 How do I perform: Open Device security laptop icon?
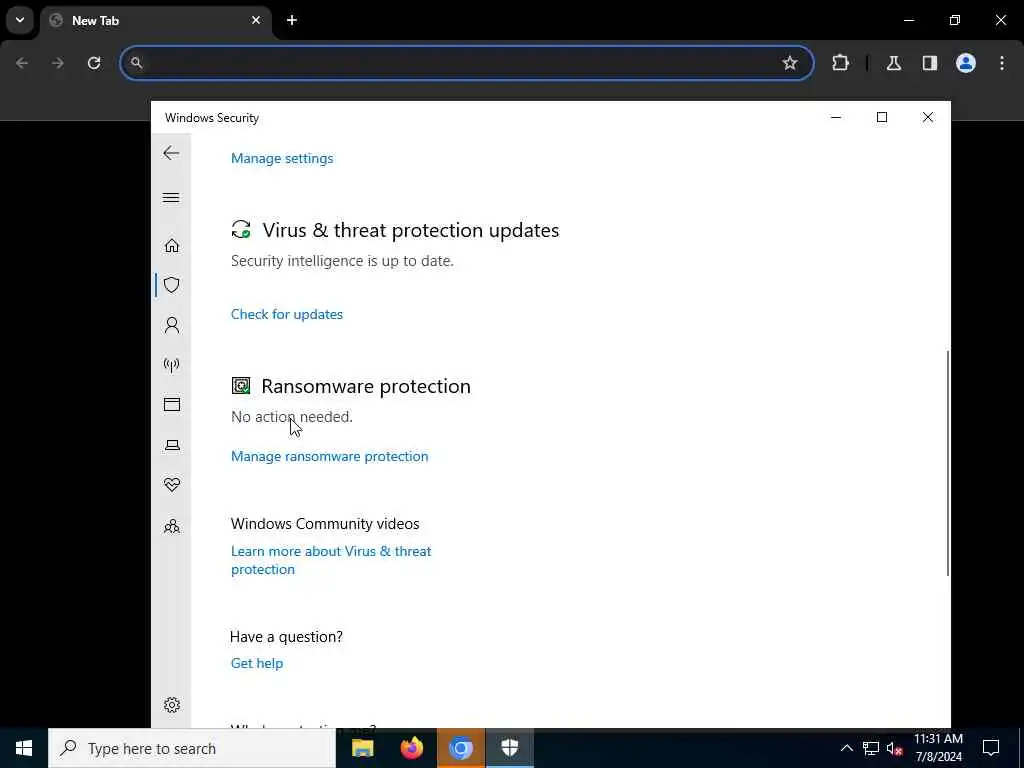point(172,445)
